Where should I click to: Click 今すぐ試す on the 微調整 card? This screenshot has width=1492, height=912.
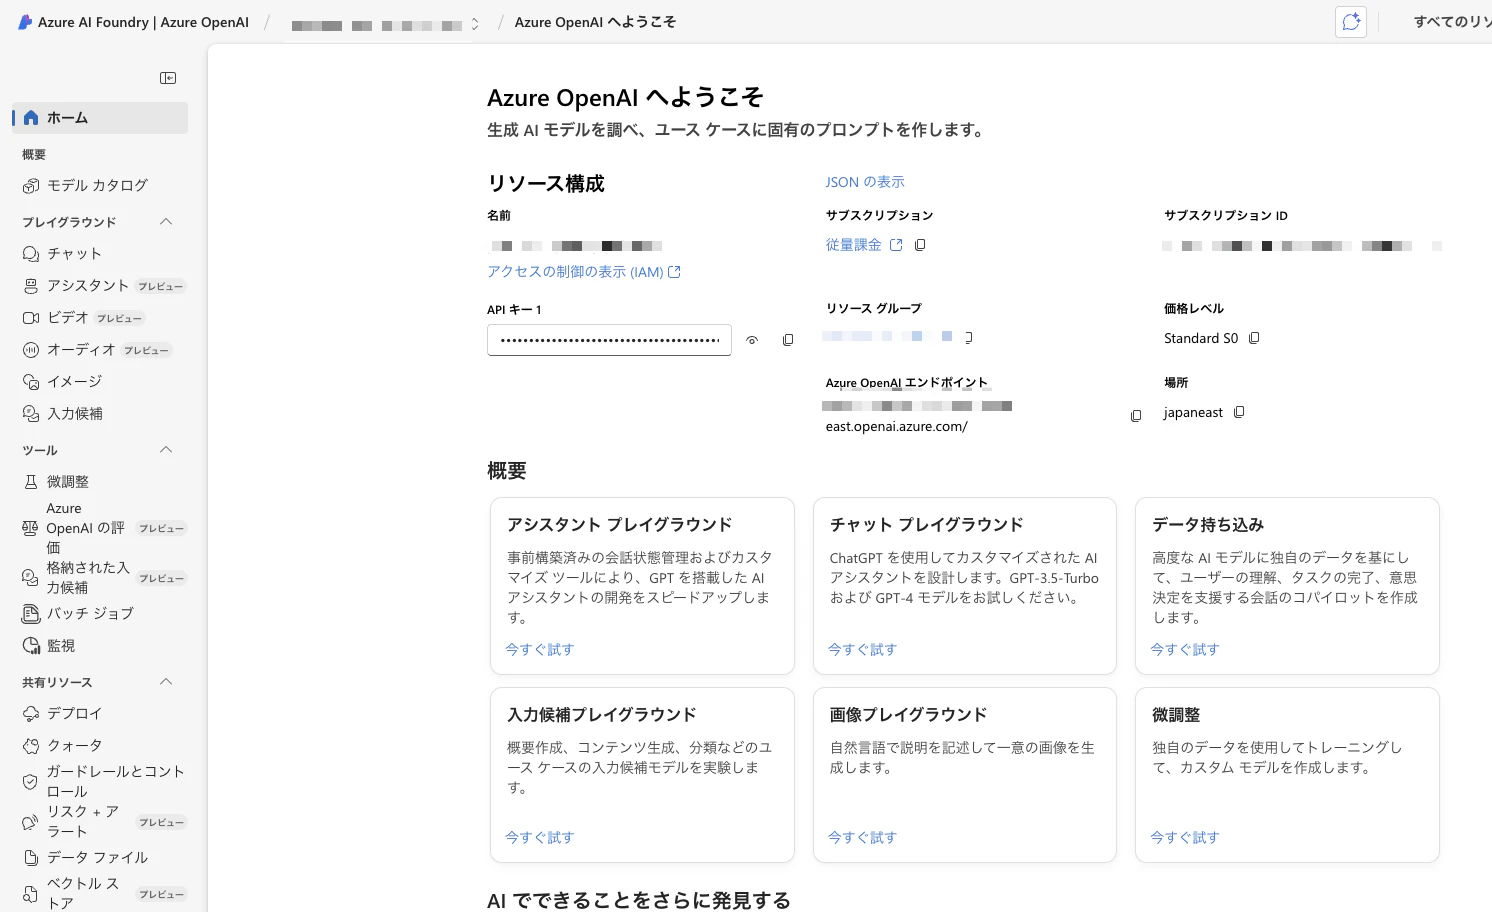point(1185,837)
